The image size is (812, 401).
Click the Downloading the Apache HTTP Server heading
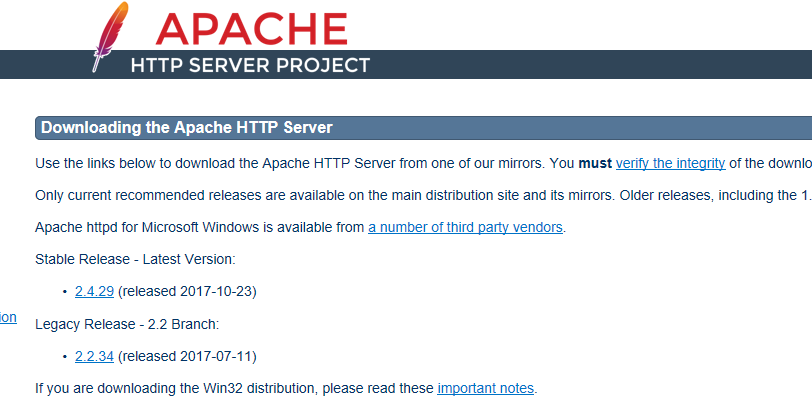point(187,128)
